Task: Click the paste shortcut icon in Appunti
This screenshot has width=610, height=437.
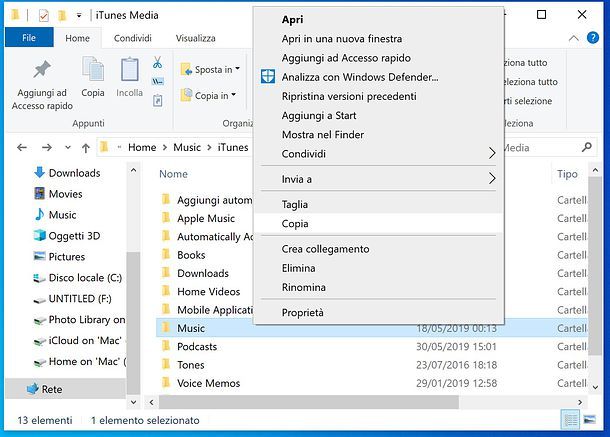Action: tap(158, 101)
